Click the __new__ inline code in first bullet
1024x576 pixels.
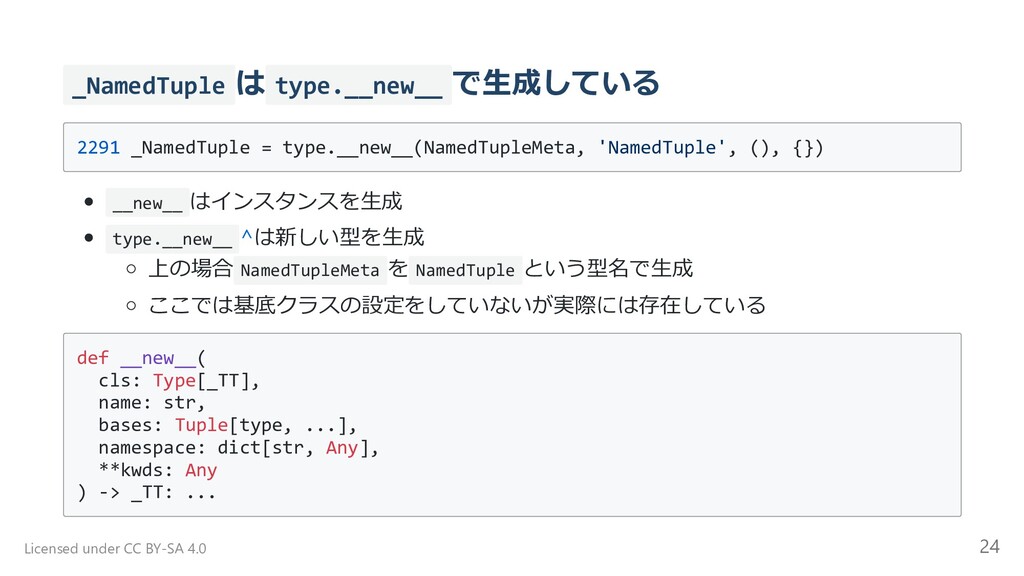pos(147,203)
